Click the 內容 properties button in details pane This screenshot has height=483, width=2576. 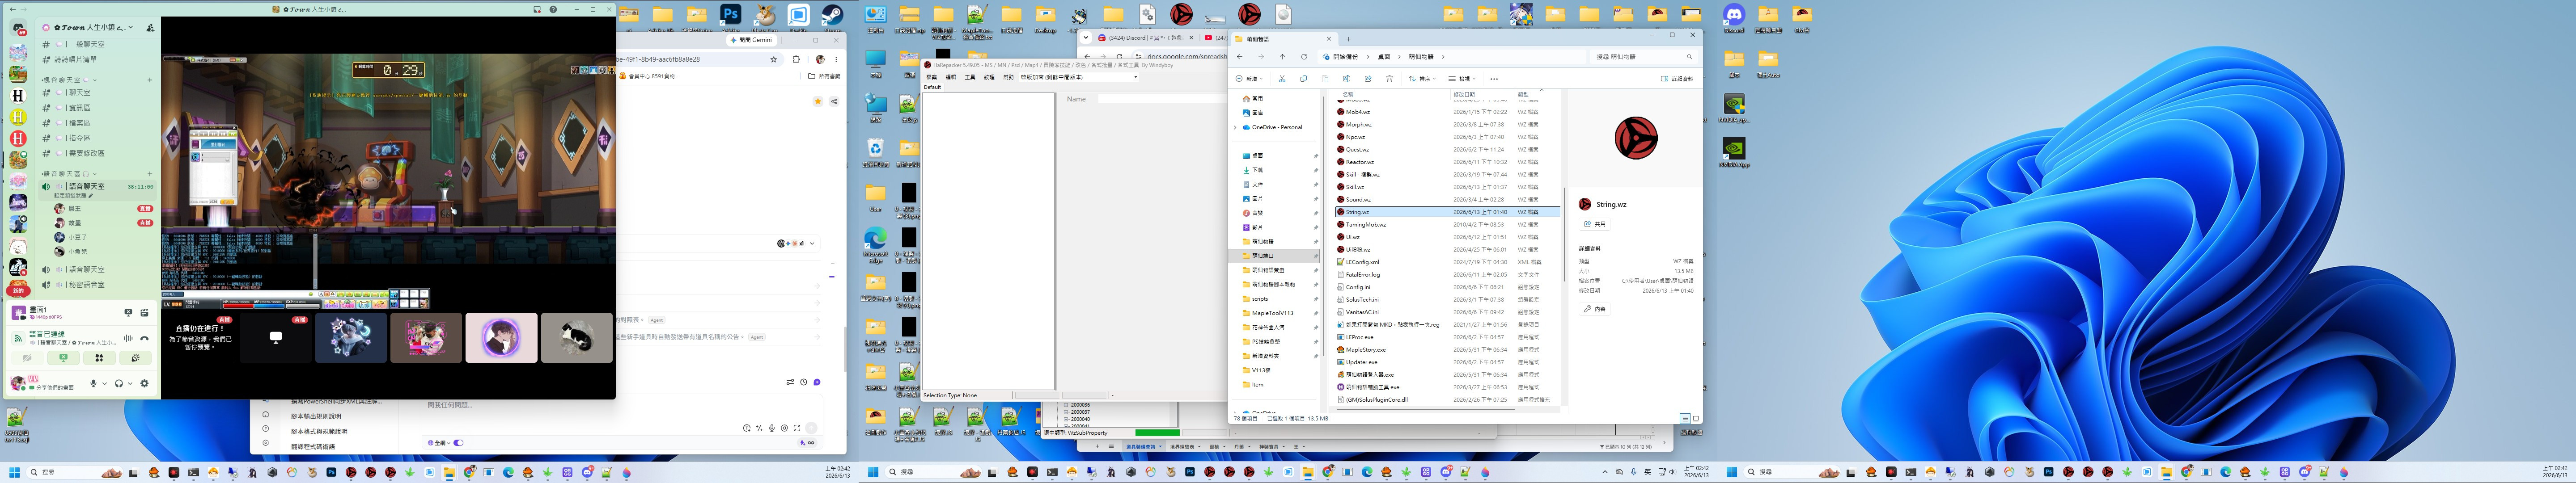[x=1595, y=309]
